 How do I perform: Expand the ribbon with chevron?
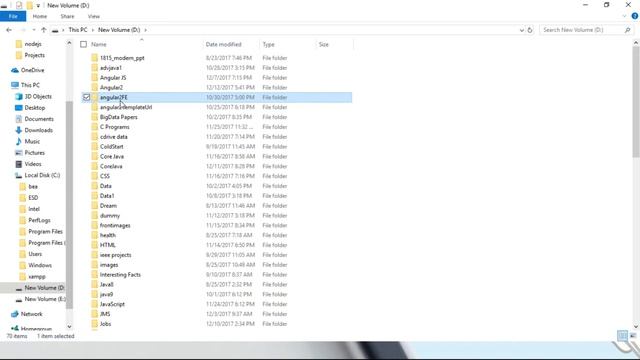(x=624, y=16)
